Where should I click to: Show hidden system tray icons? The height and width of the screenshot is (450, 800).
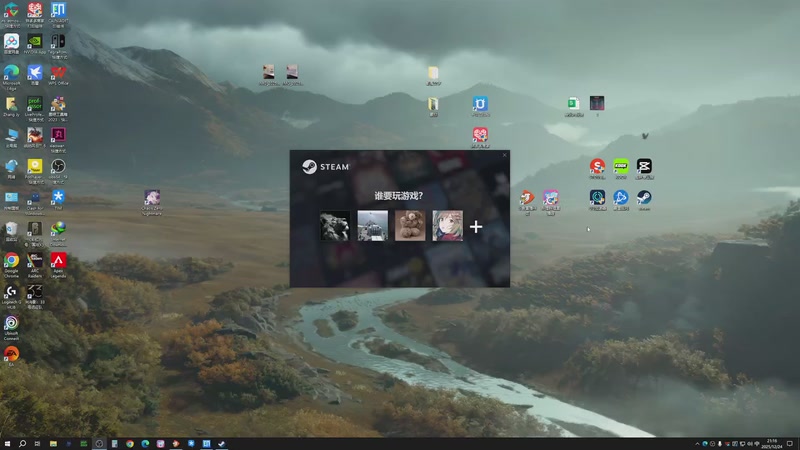pos(697,444)
